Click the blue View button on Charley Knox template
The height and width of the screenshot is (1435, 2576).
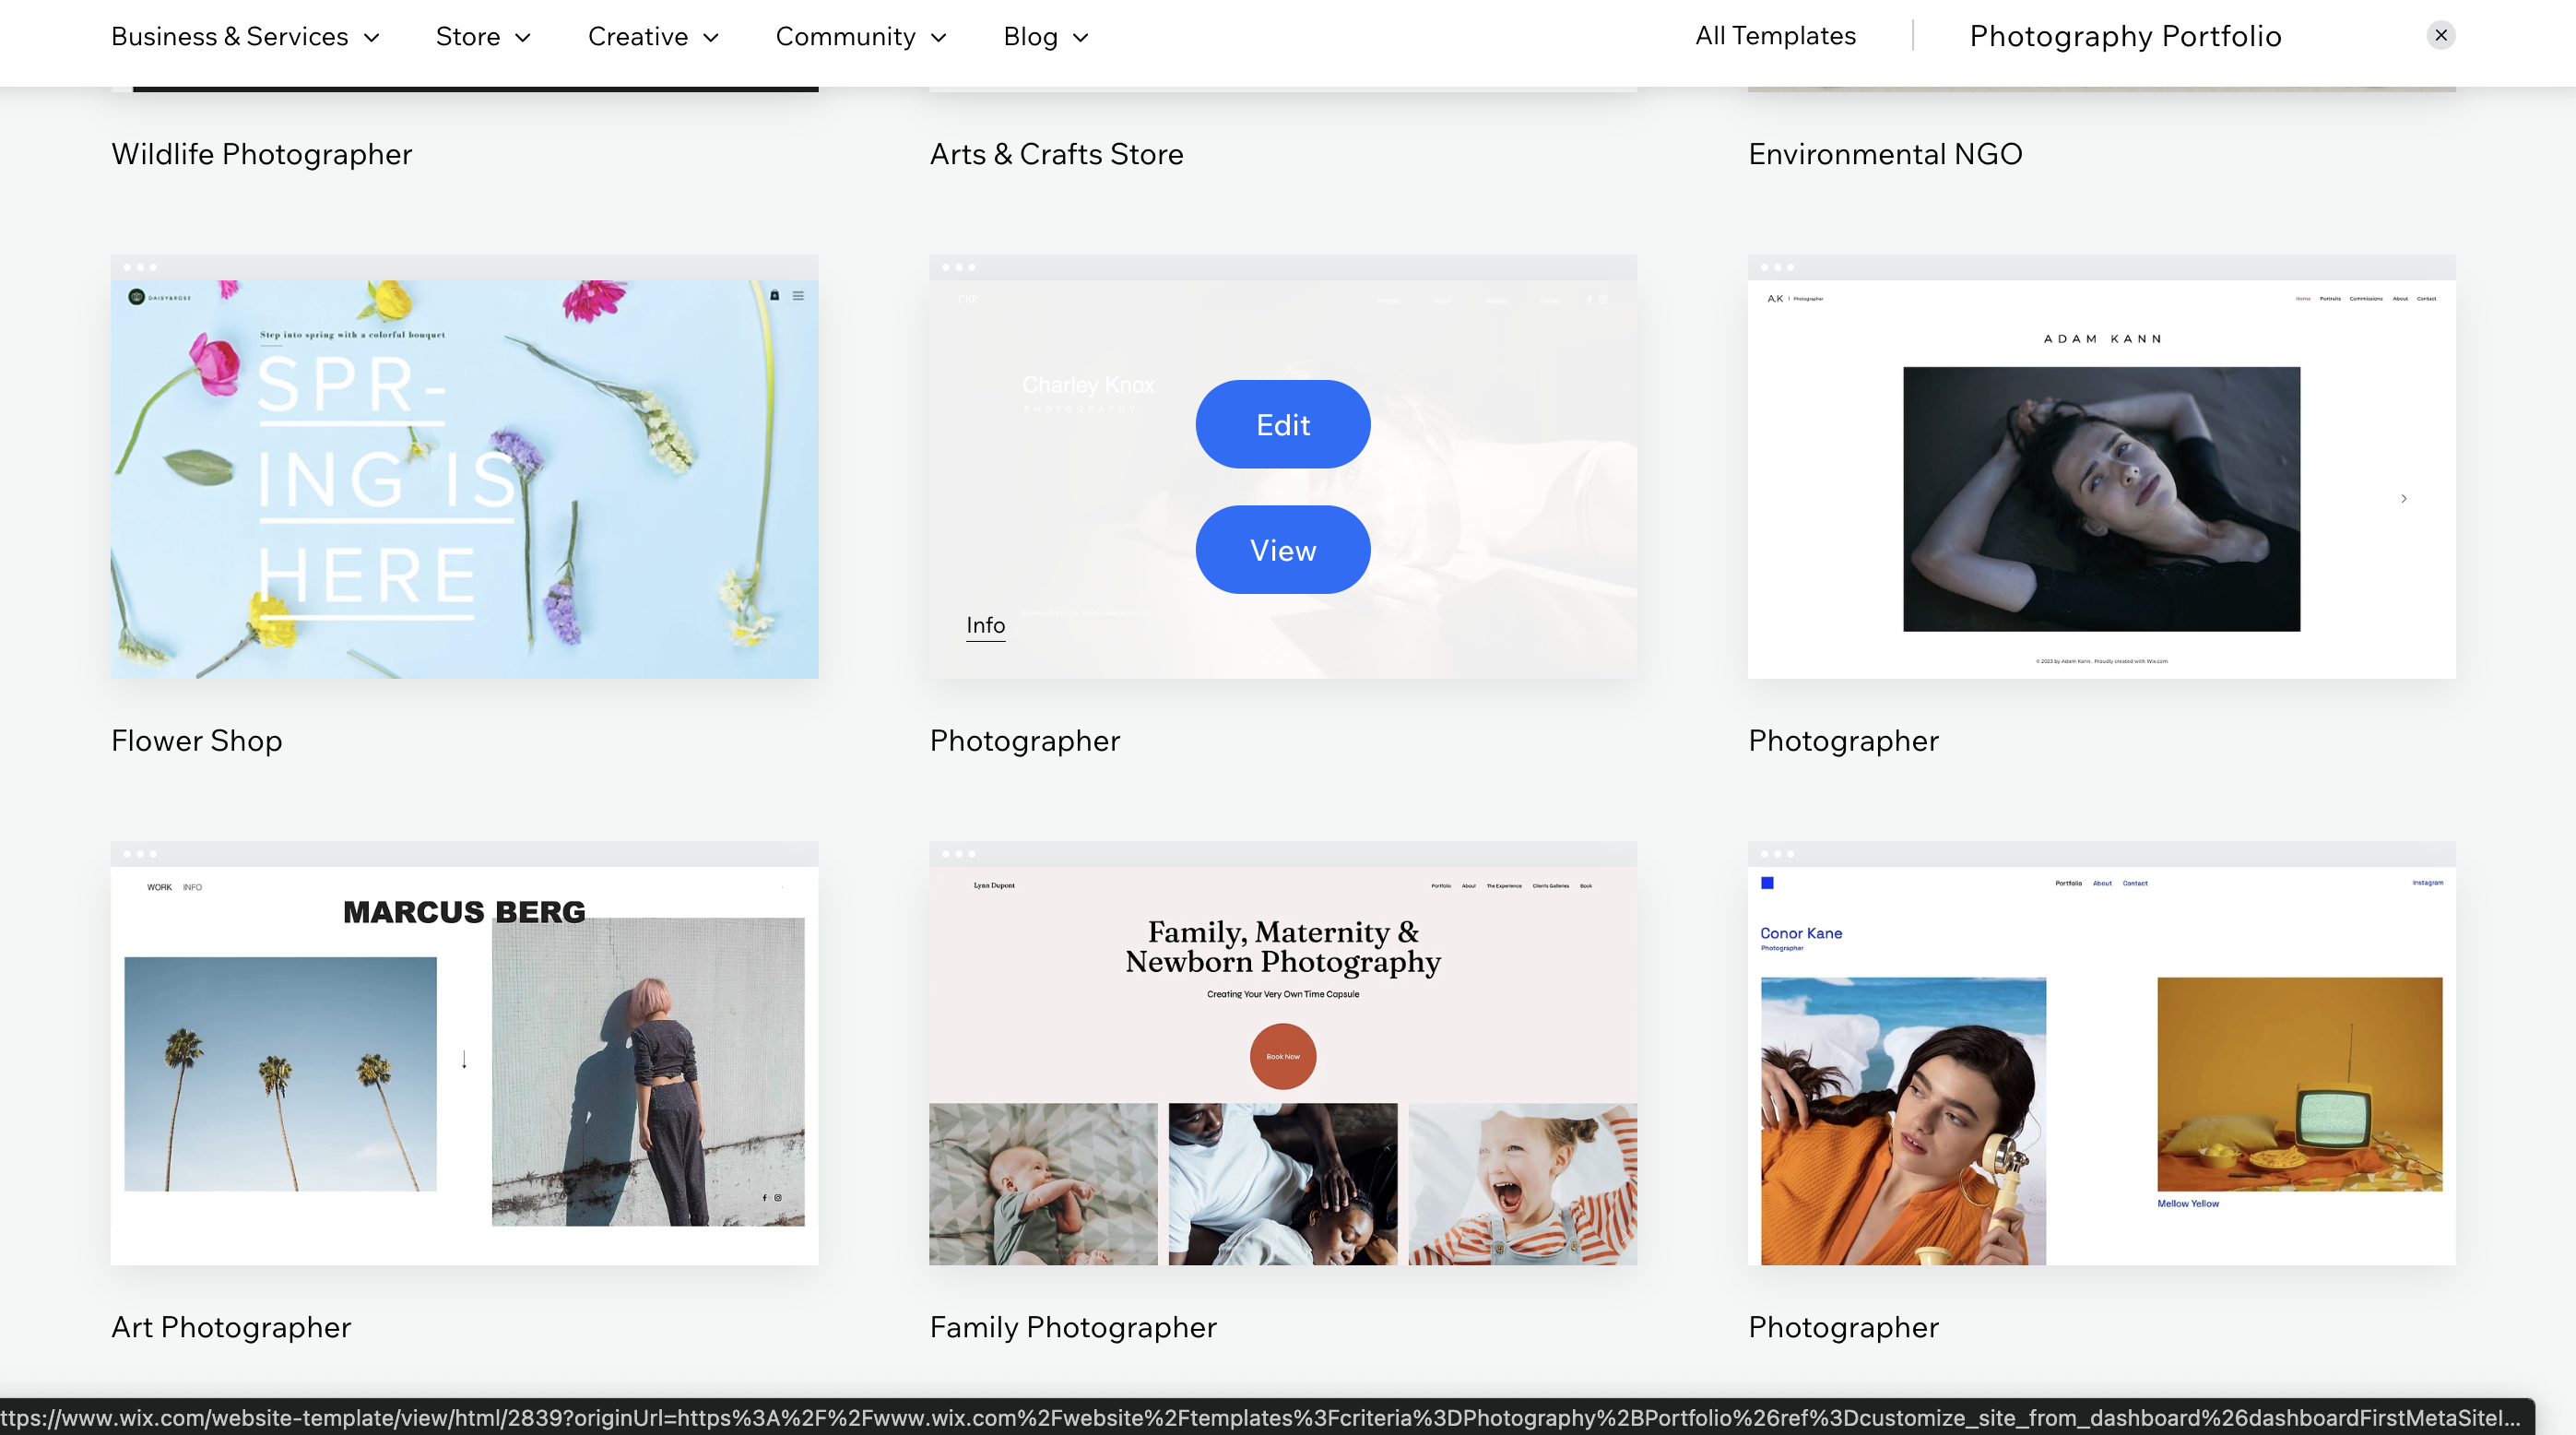1283,550
